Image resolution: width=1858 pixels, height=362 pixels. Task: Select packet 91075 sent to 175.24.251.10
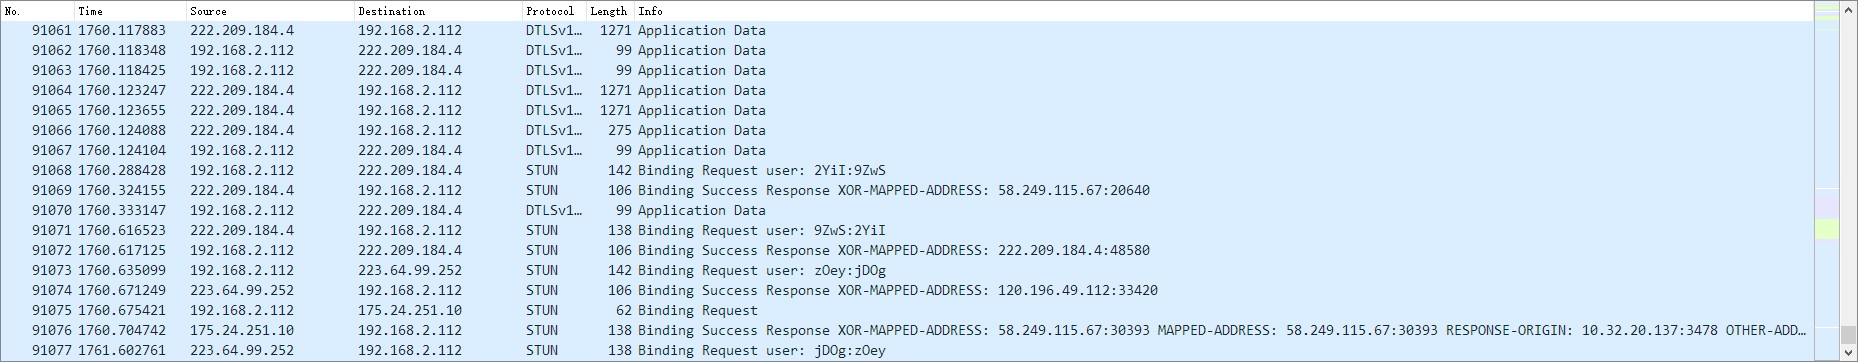click(x=907, y=310)
